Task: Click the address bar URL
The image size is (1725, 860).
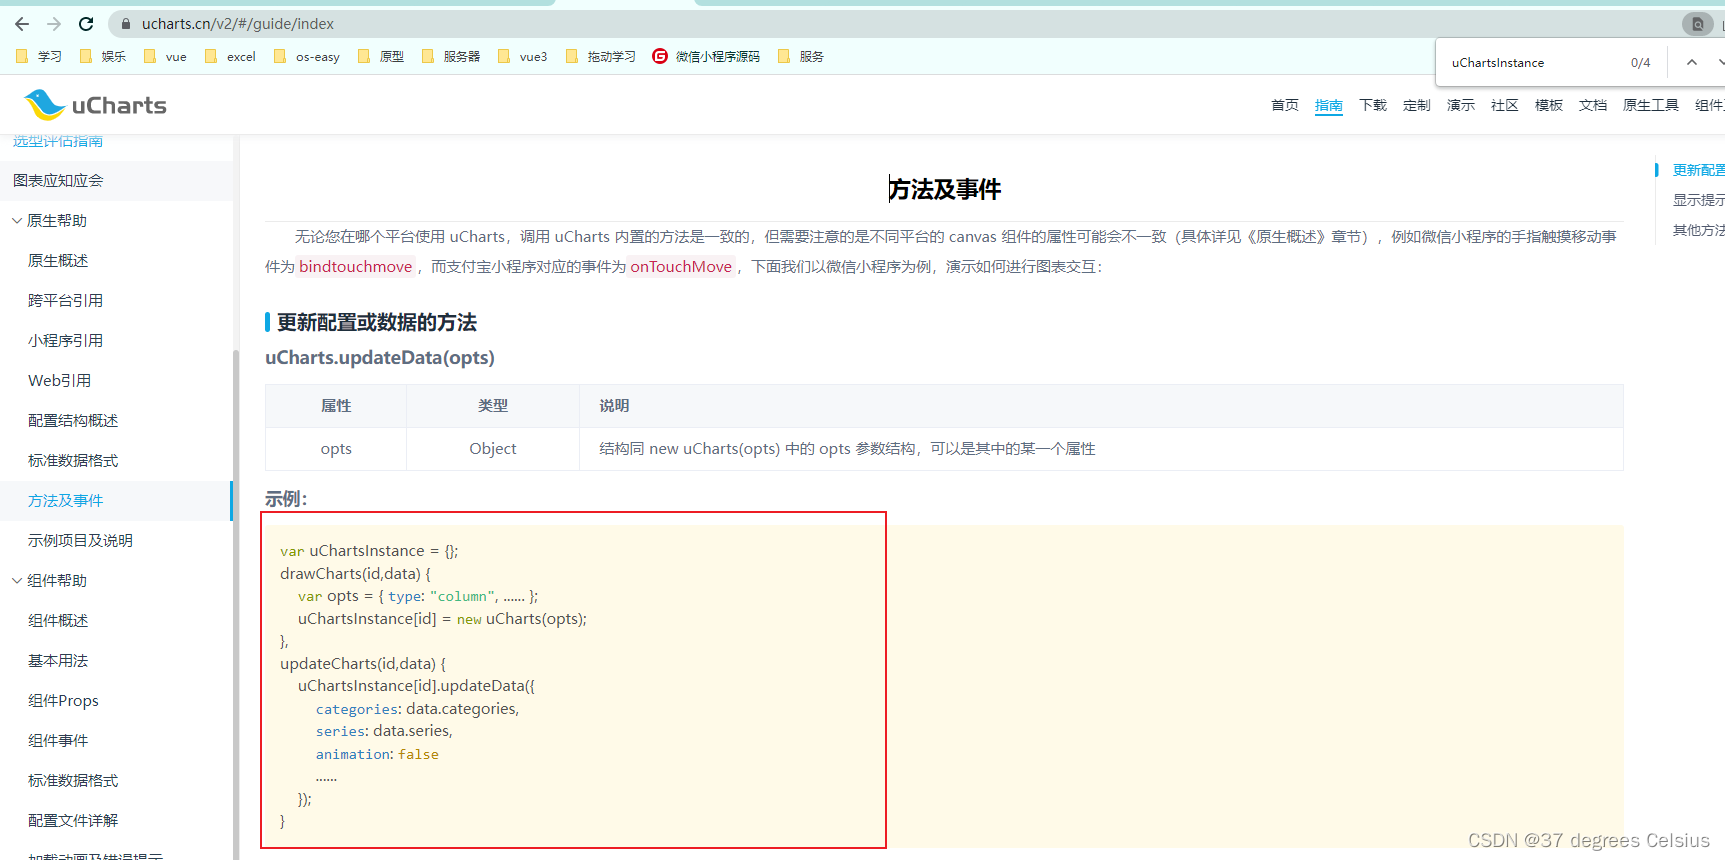Action: tap(238, 23)
